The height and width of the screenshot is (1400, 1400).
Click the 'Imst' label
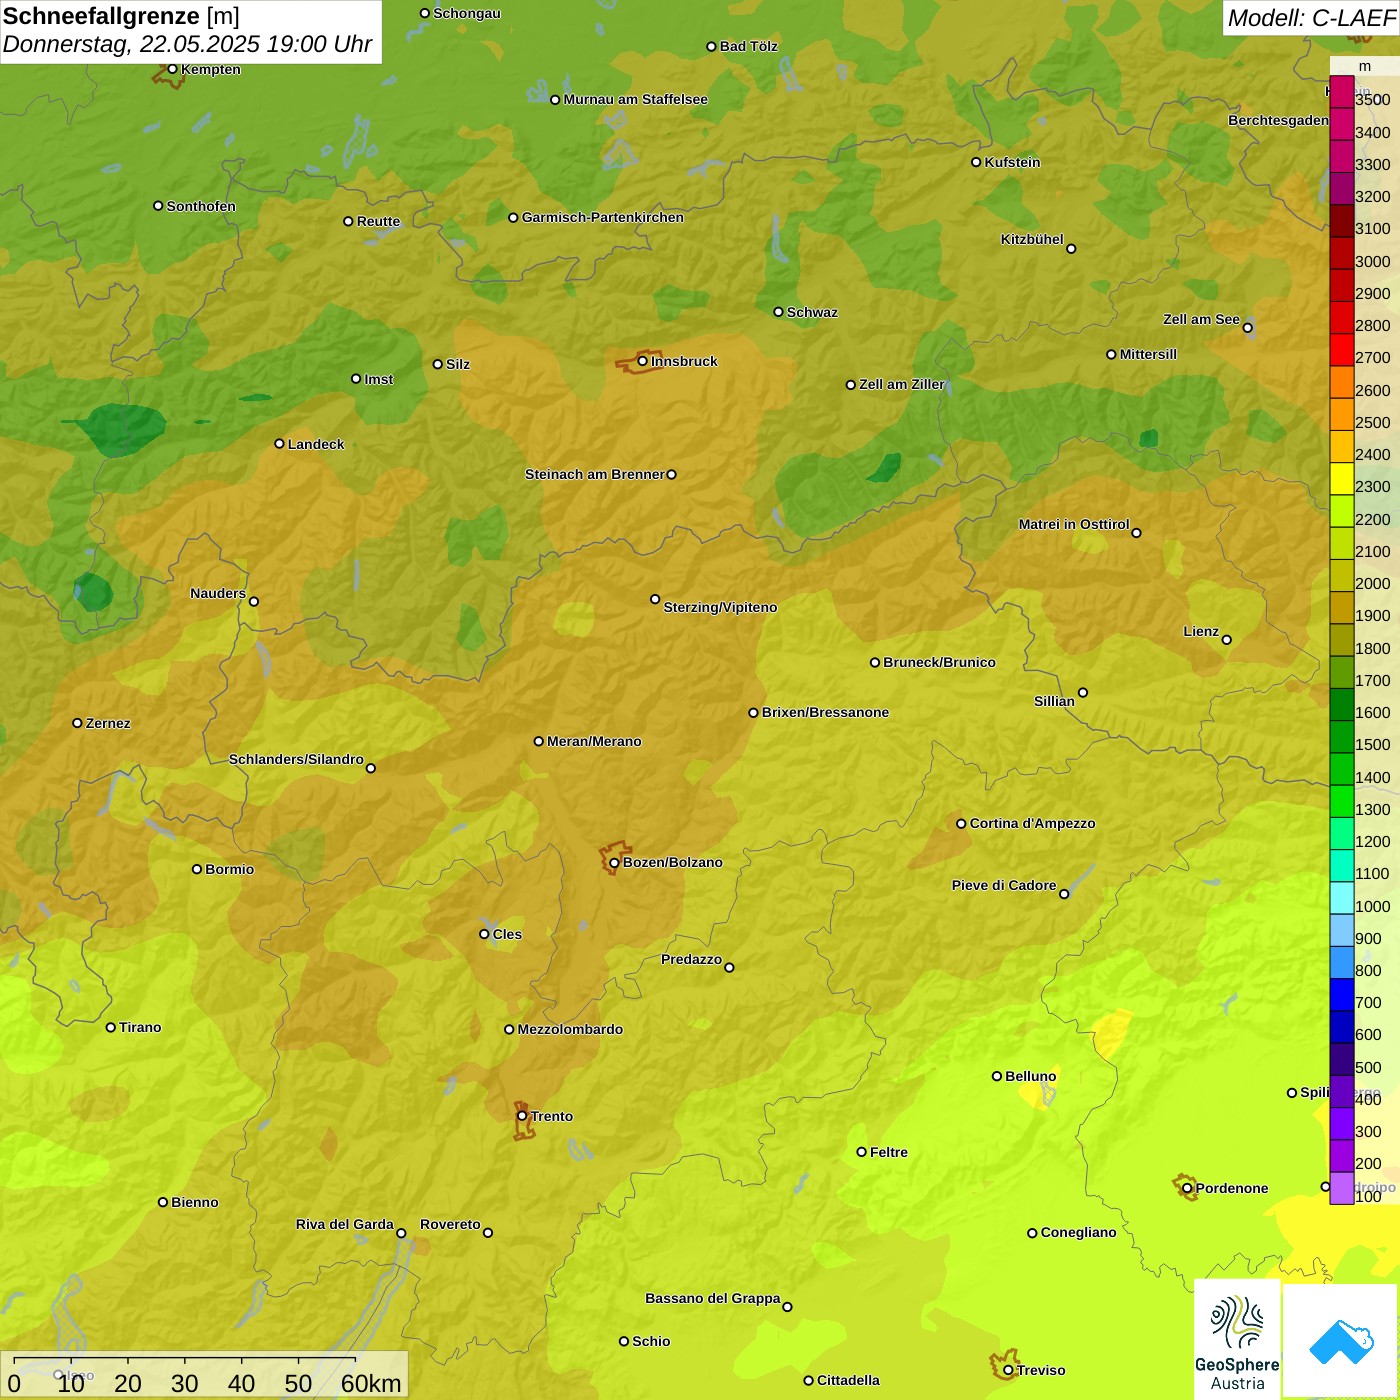point(379,379)
